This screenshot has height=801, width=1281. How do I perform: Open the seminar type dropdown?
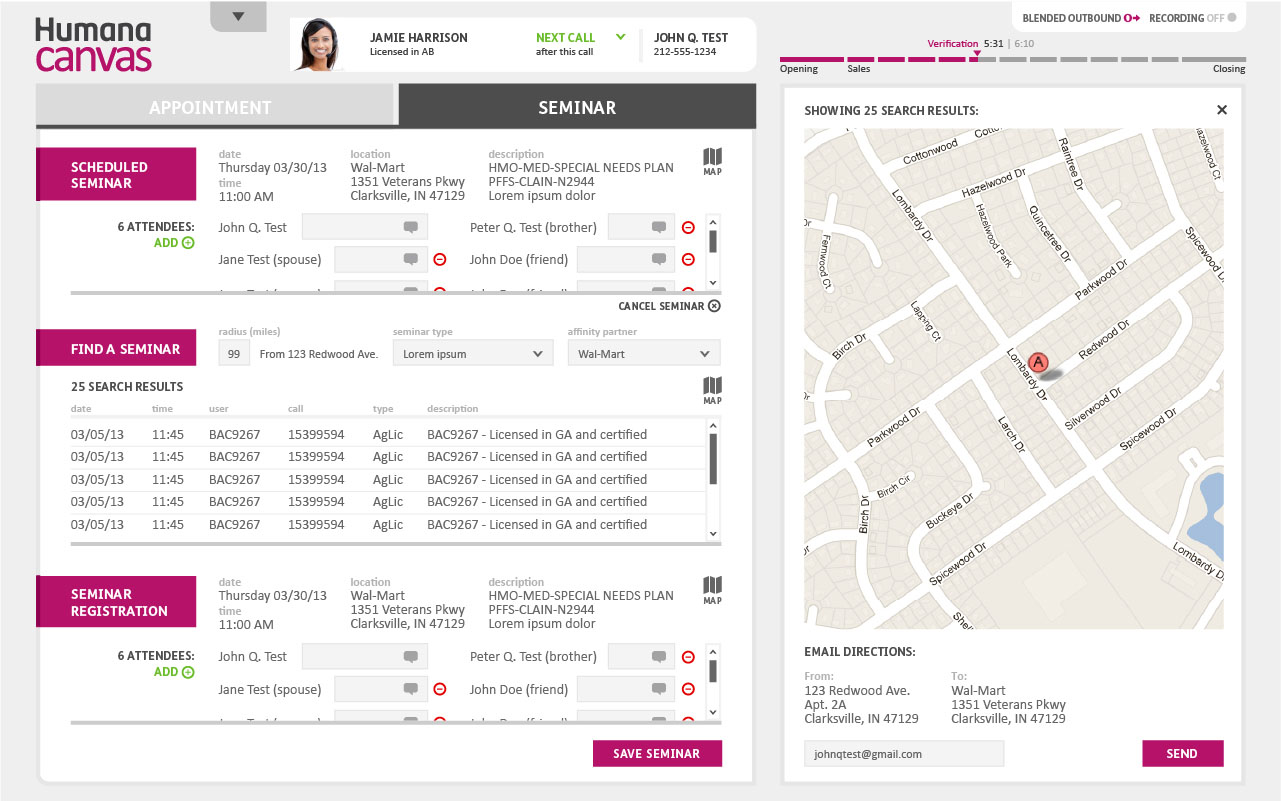point(473,353)
